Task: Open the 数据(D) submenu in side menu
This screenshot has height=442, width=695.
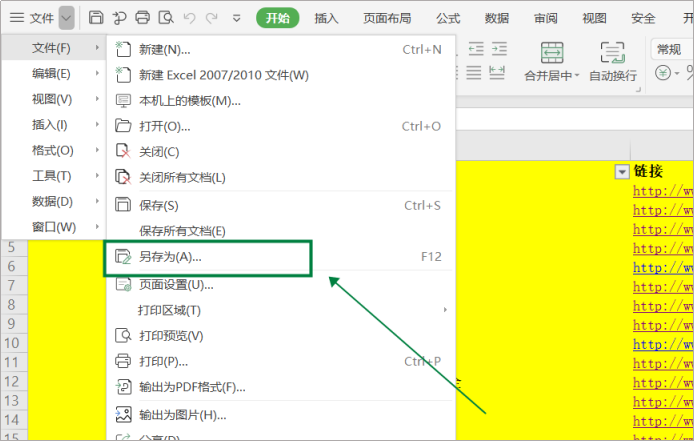Action: 54,202
